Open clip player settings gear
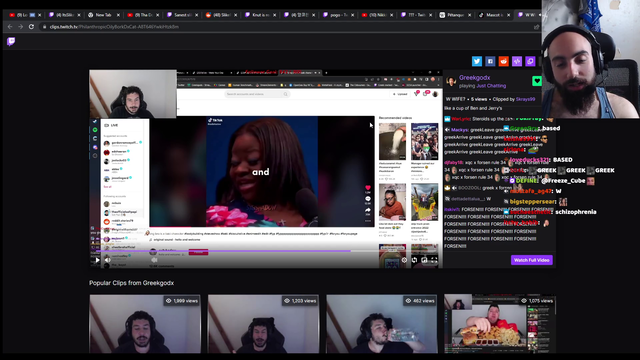The height and width of the screenshot is (360, 640). coord(404,260)
